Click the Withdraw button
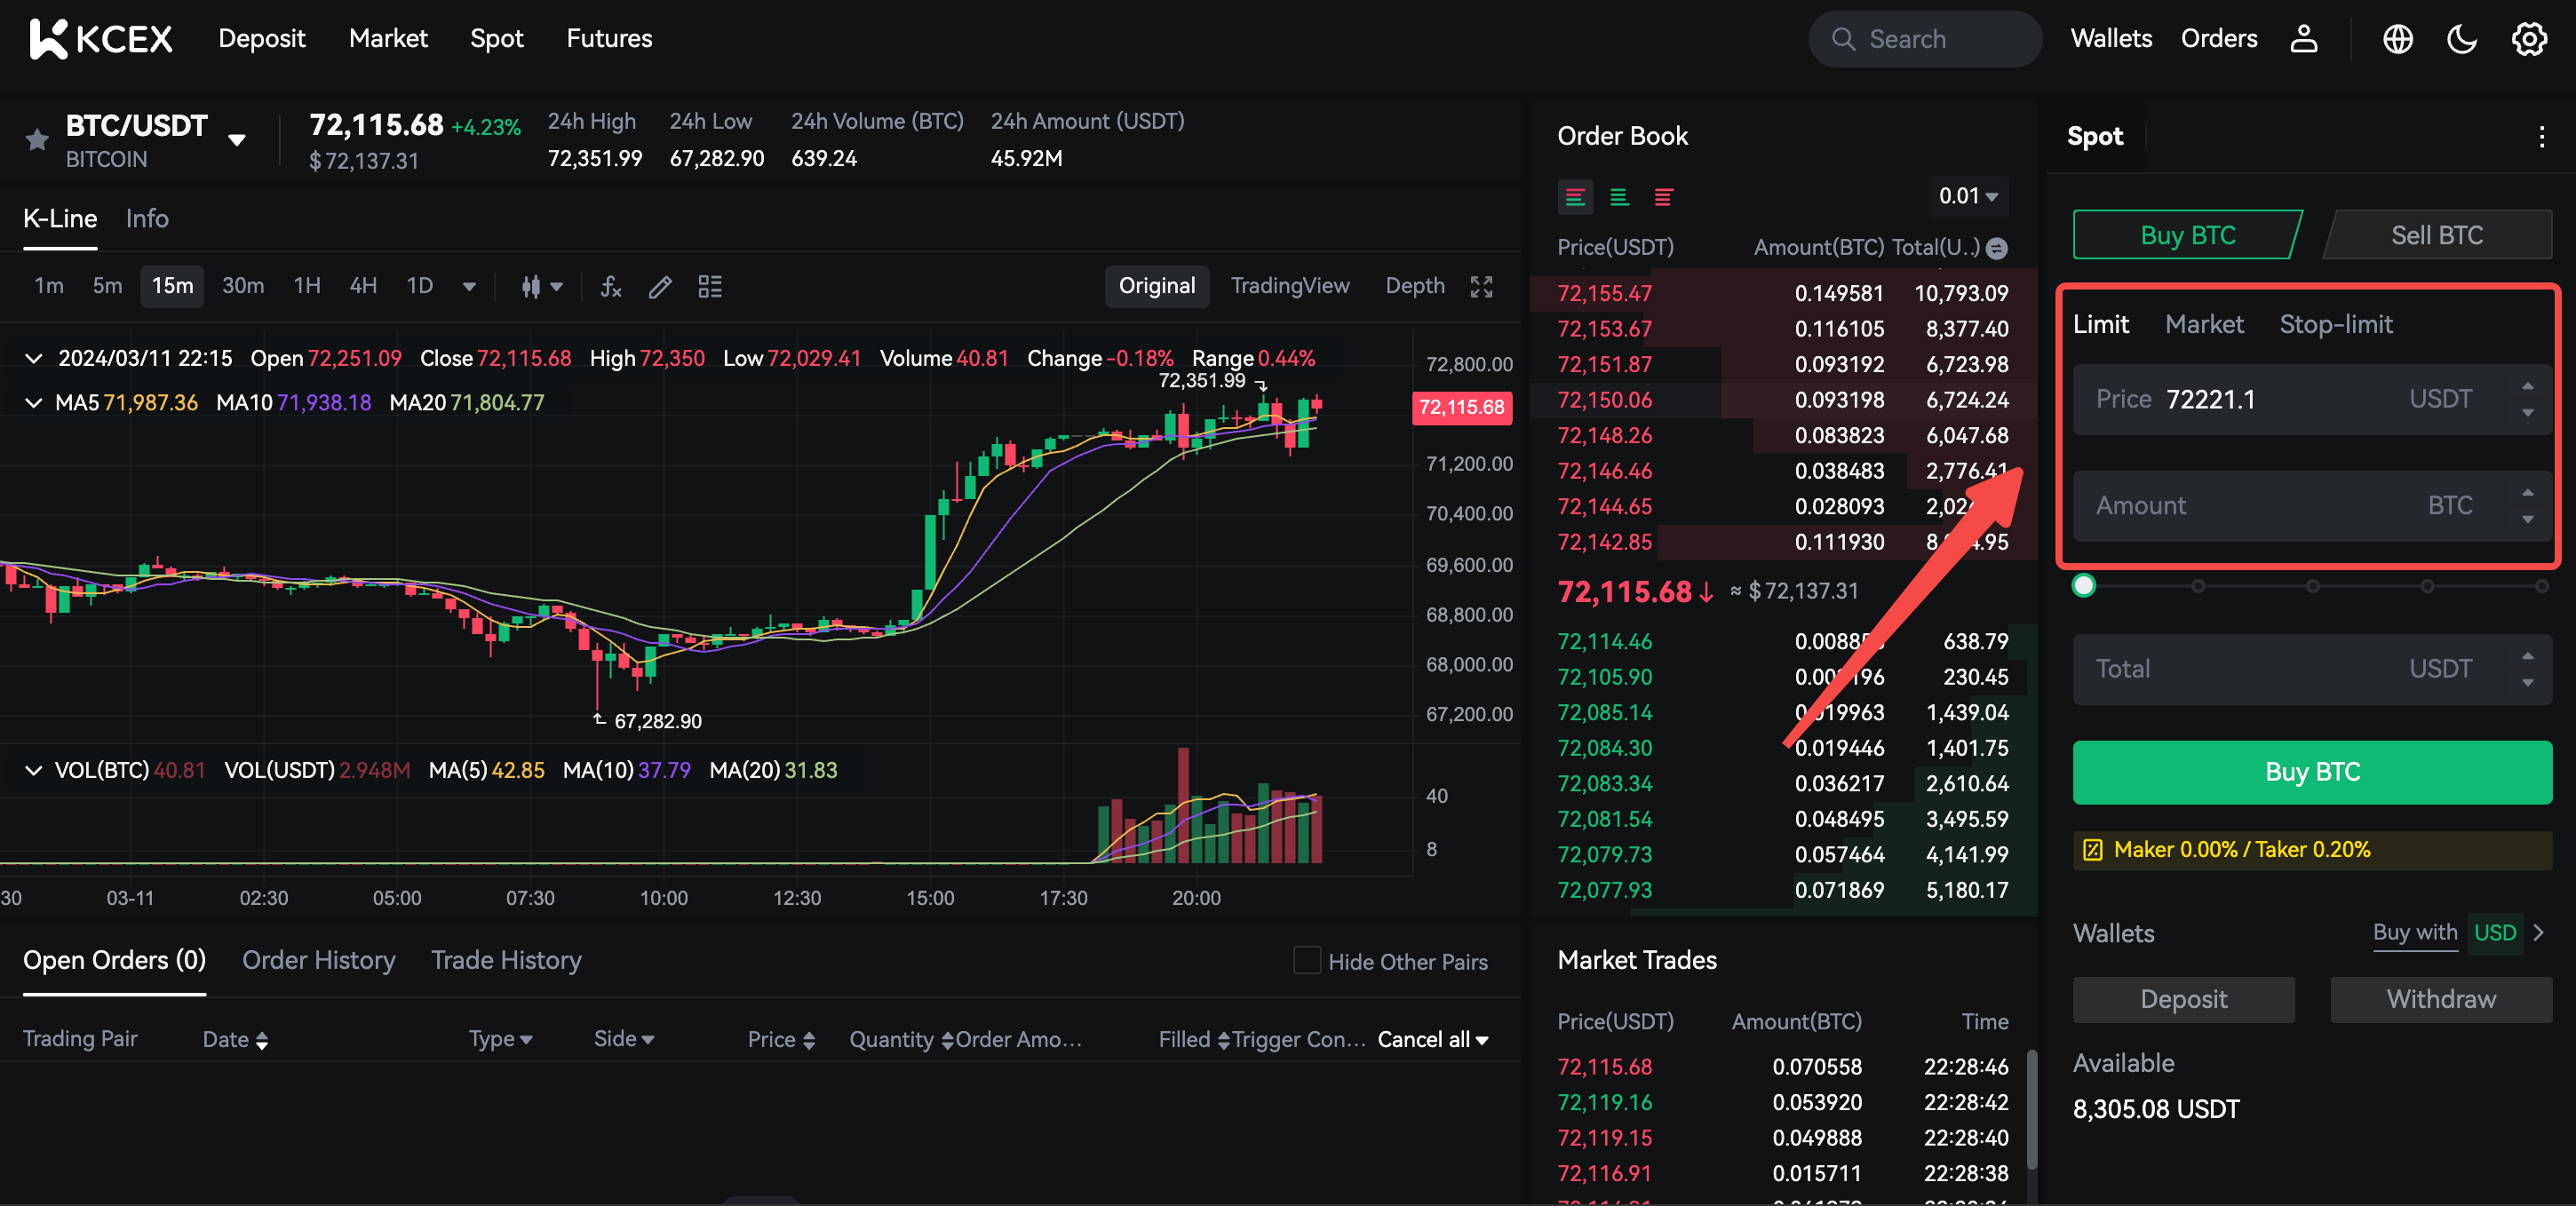Image resolution: width=2576 pixels, height=1206 pixels. pyautogui.click(x=2441, y=1000)
